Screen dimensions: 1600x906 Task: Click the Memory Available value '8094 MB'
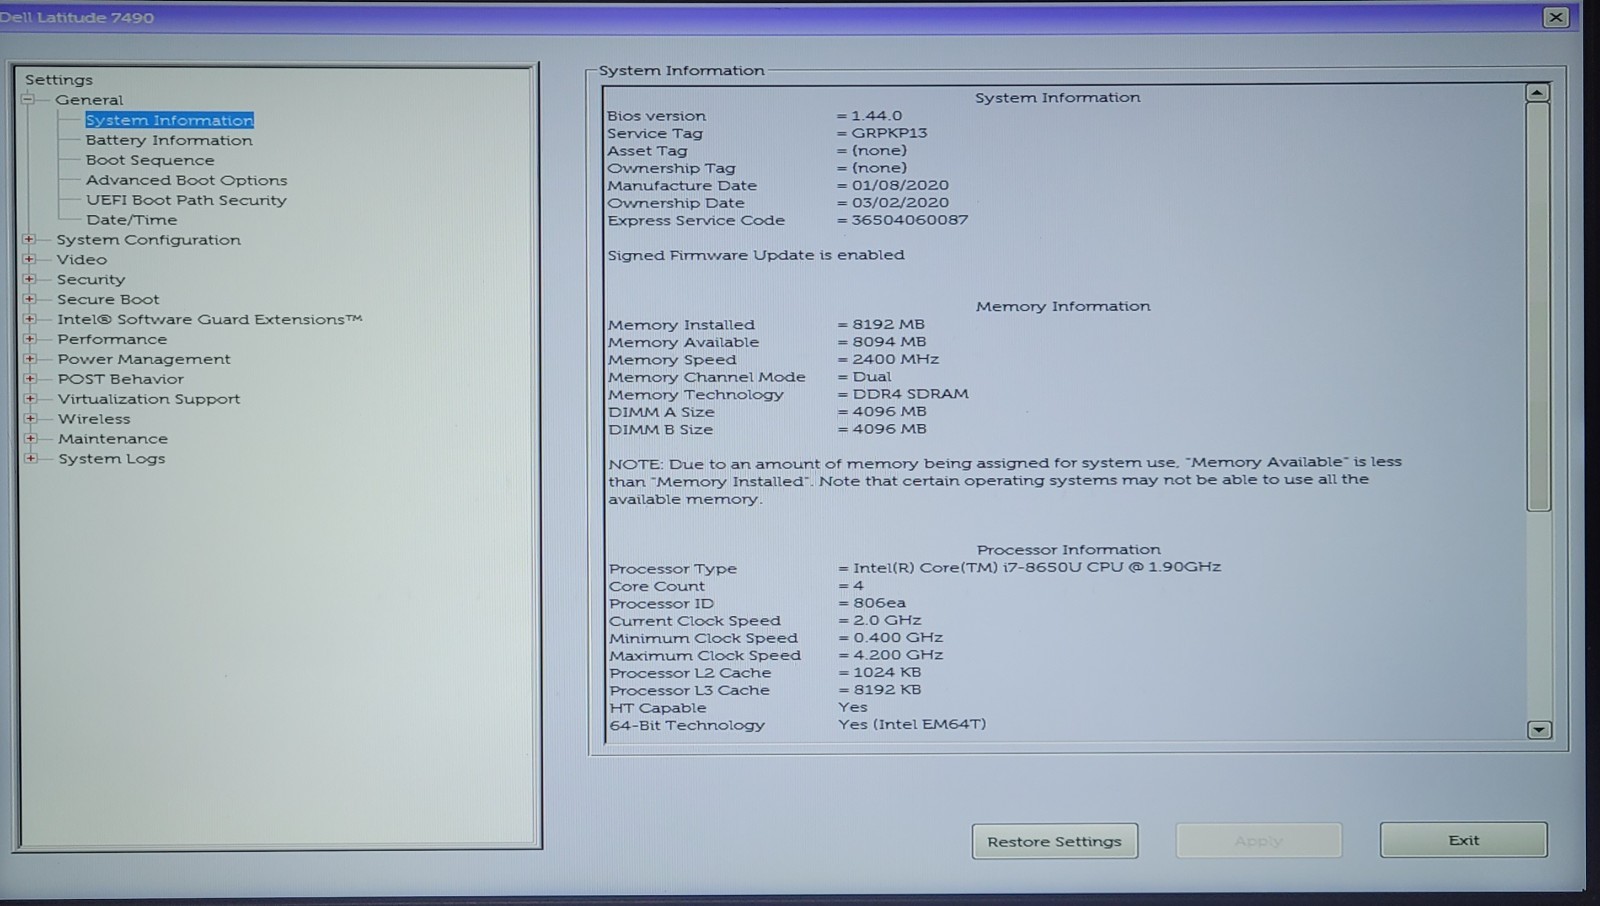coord(889,341)
